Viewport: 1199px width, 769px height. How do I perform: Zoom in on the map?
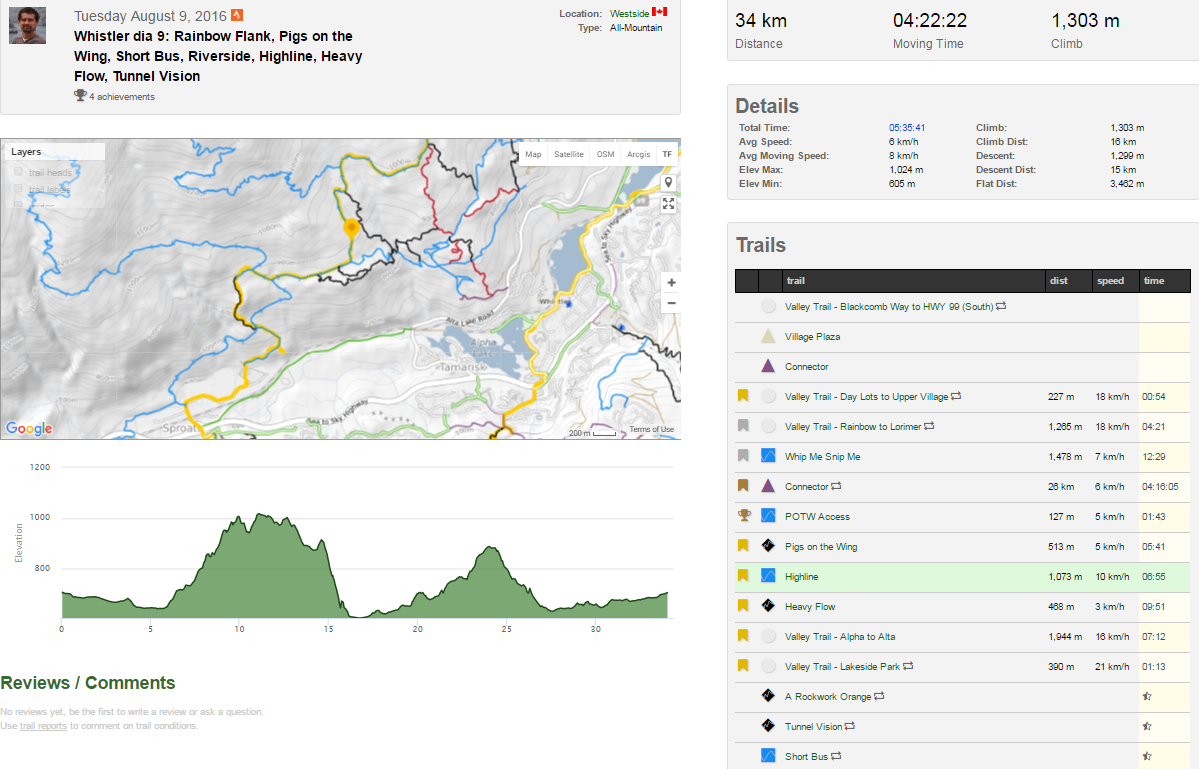pyautogui.click(x=671, y=283)
